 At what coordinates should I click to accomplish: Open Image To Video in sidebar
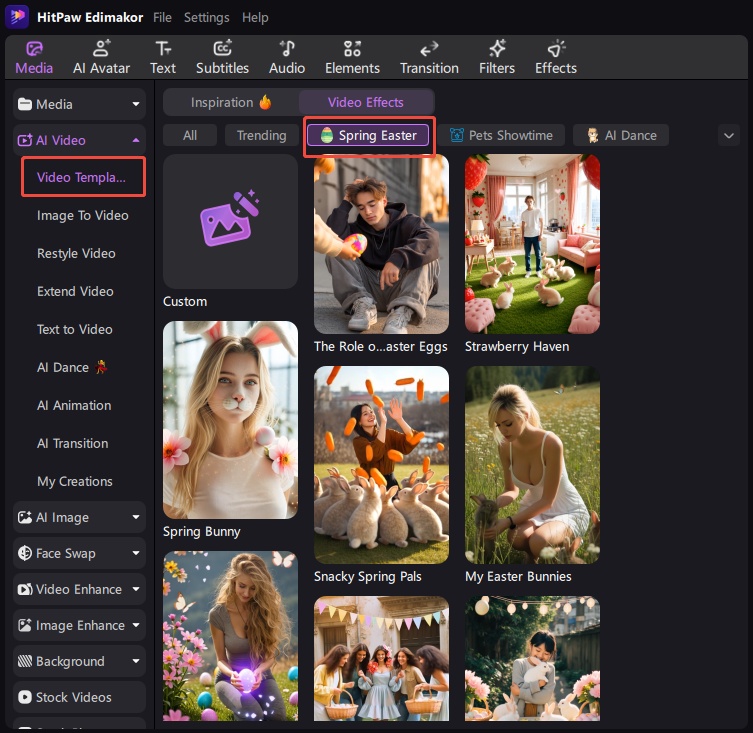tap(83, 216)
